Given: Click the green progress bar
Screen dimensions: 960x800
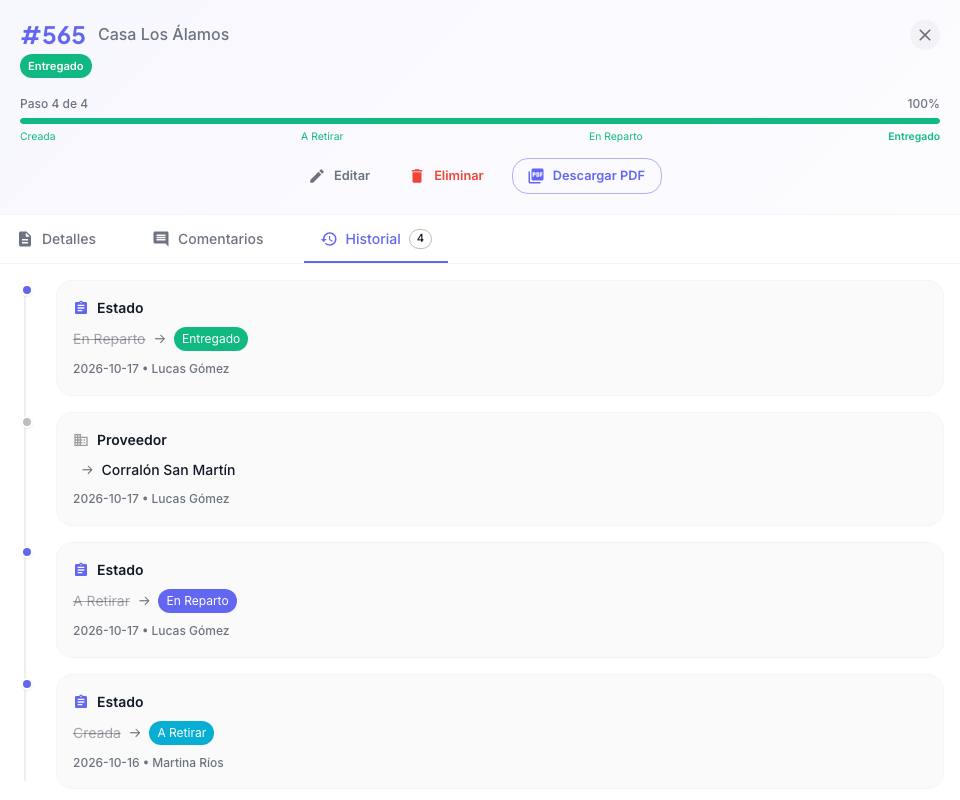Looking at the screenshot, I should click(x=480, y=121).
